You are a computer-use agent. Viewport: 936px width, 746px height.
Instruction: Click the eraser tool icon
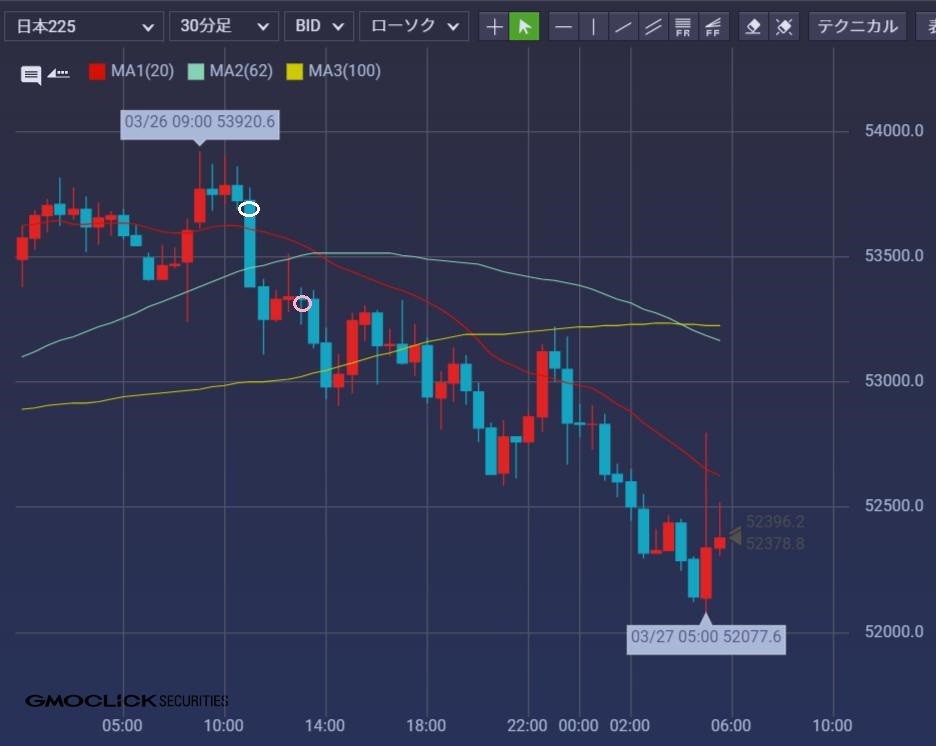[x=754, y=27]
